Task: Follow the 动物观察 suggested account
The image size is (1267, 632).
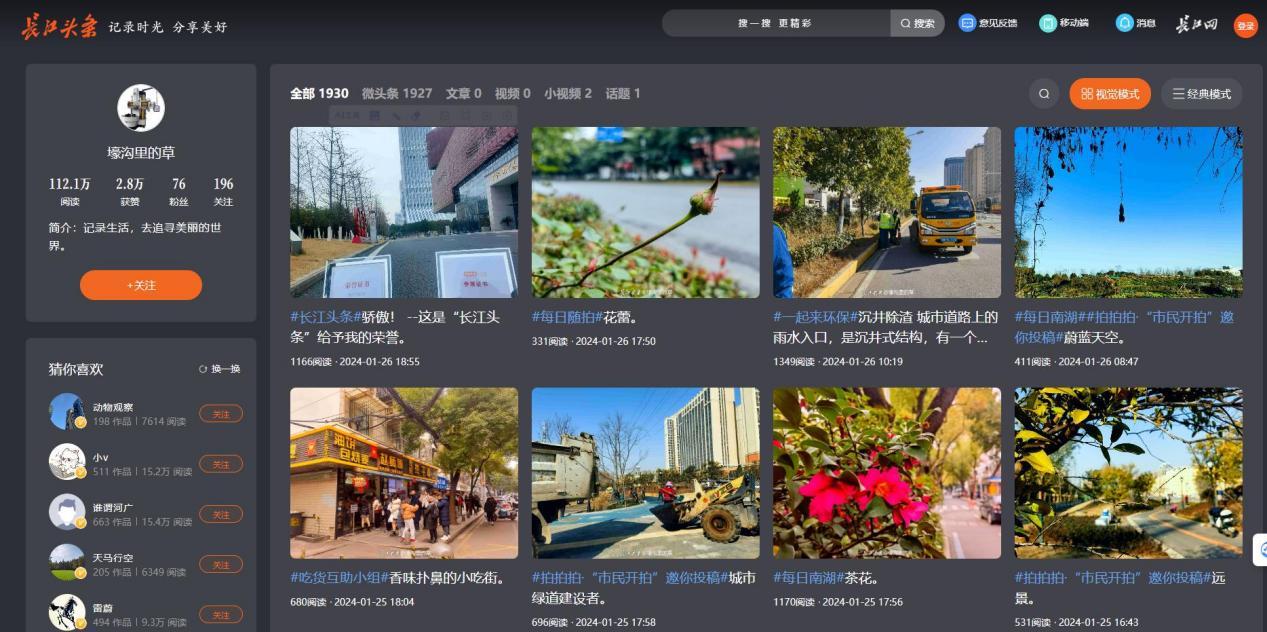Action: point(220,413)
